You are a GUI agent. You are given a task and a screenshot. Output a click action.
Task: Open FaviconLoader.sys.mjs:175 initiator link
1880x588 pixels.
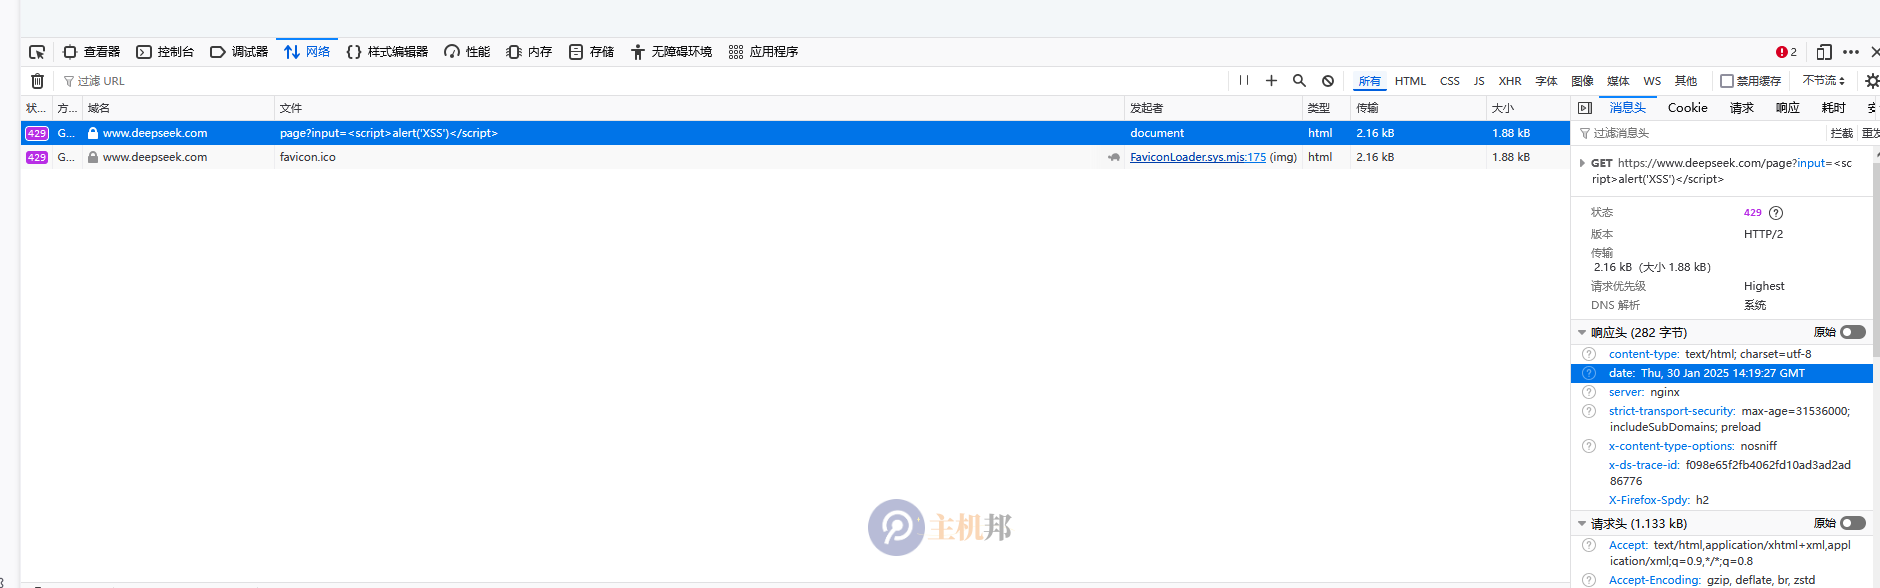pyautogui.click(x=1197, y=157)
